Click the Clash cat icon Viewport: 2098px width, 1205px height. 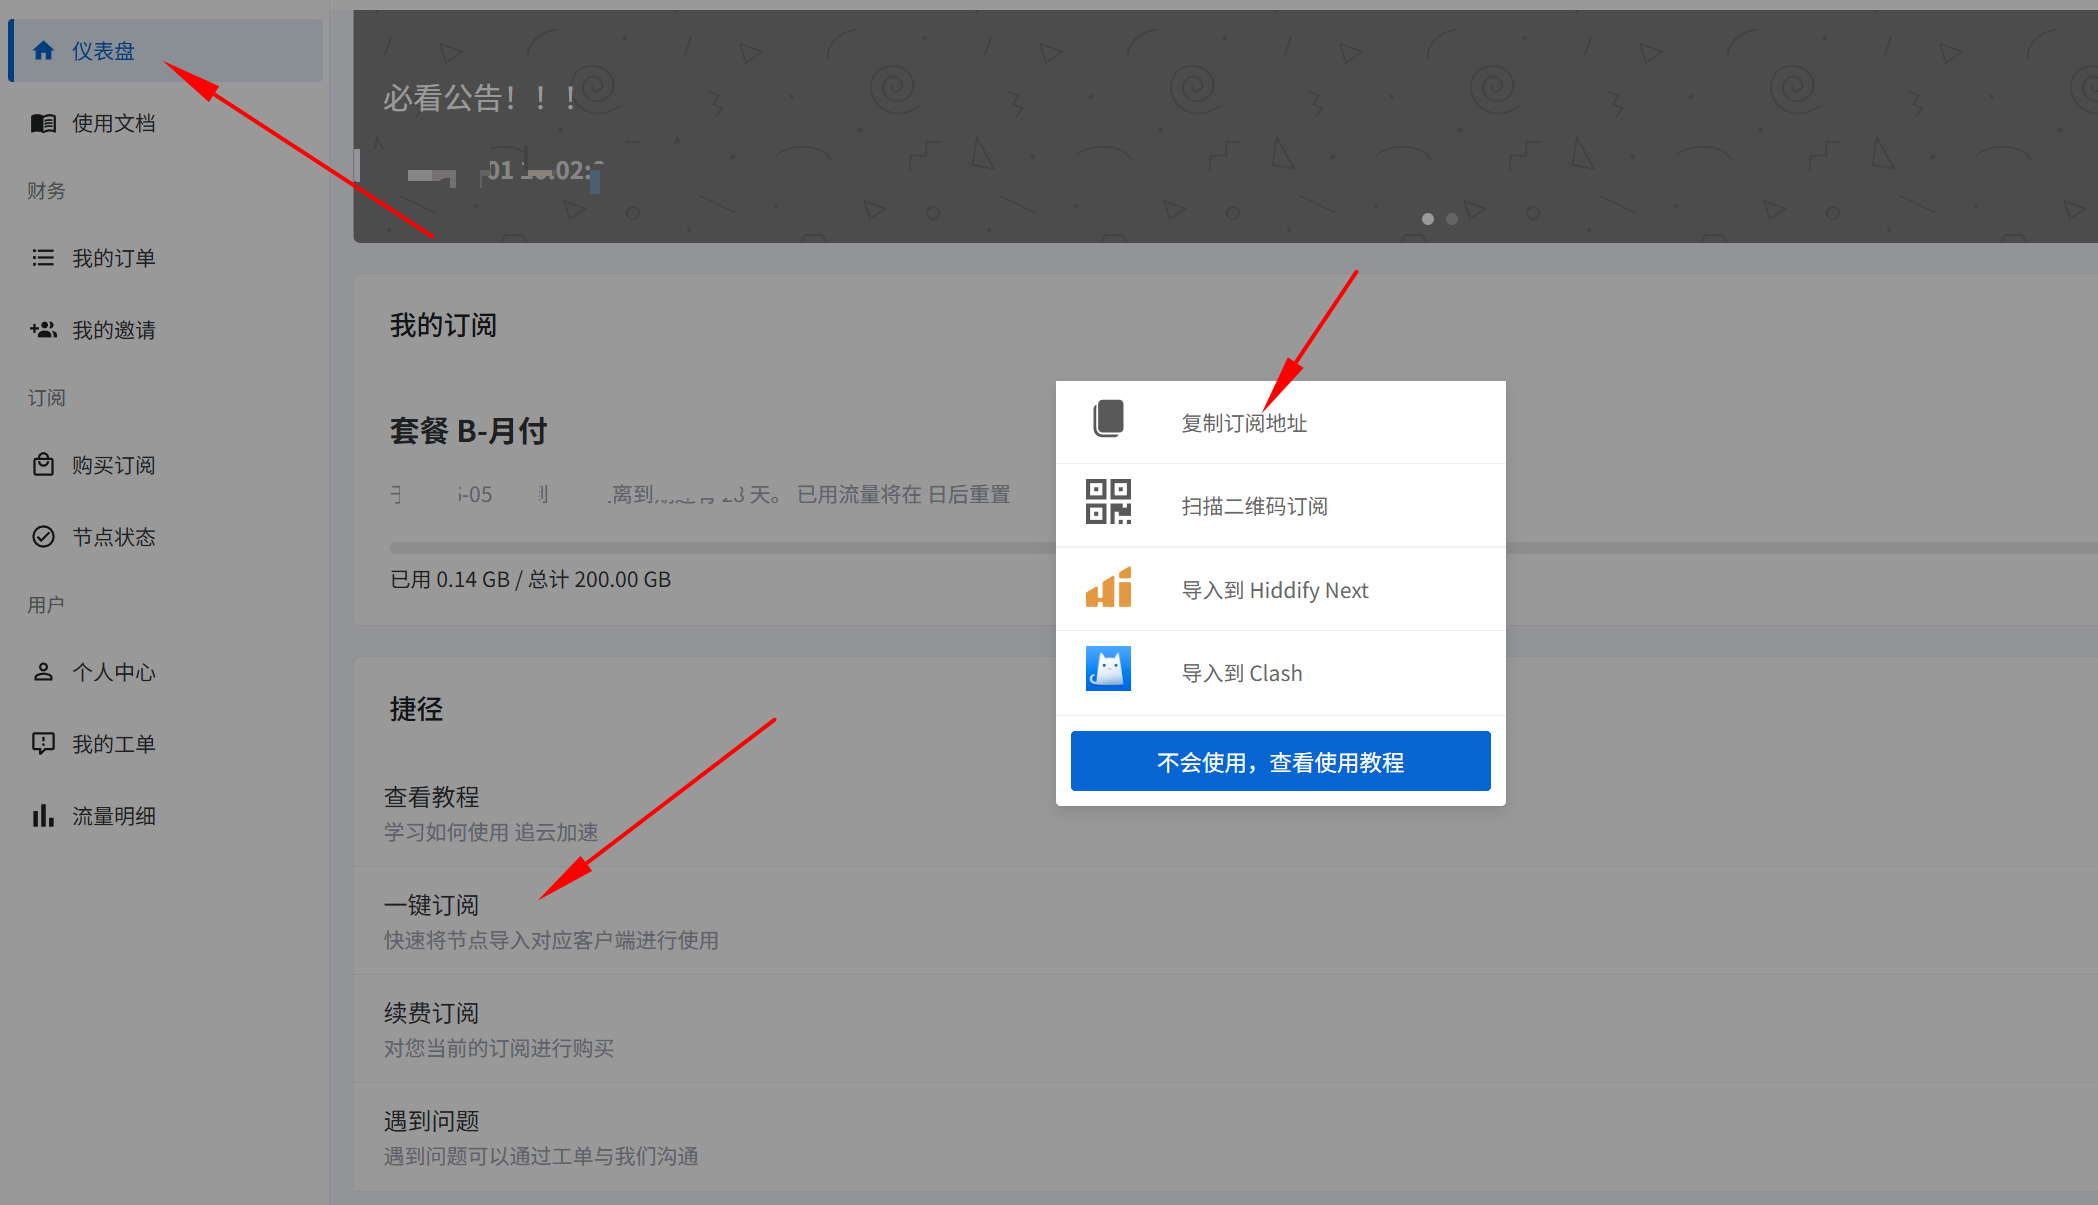click(1108, 669)
